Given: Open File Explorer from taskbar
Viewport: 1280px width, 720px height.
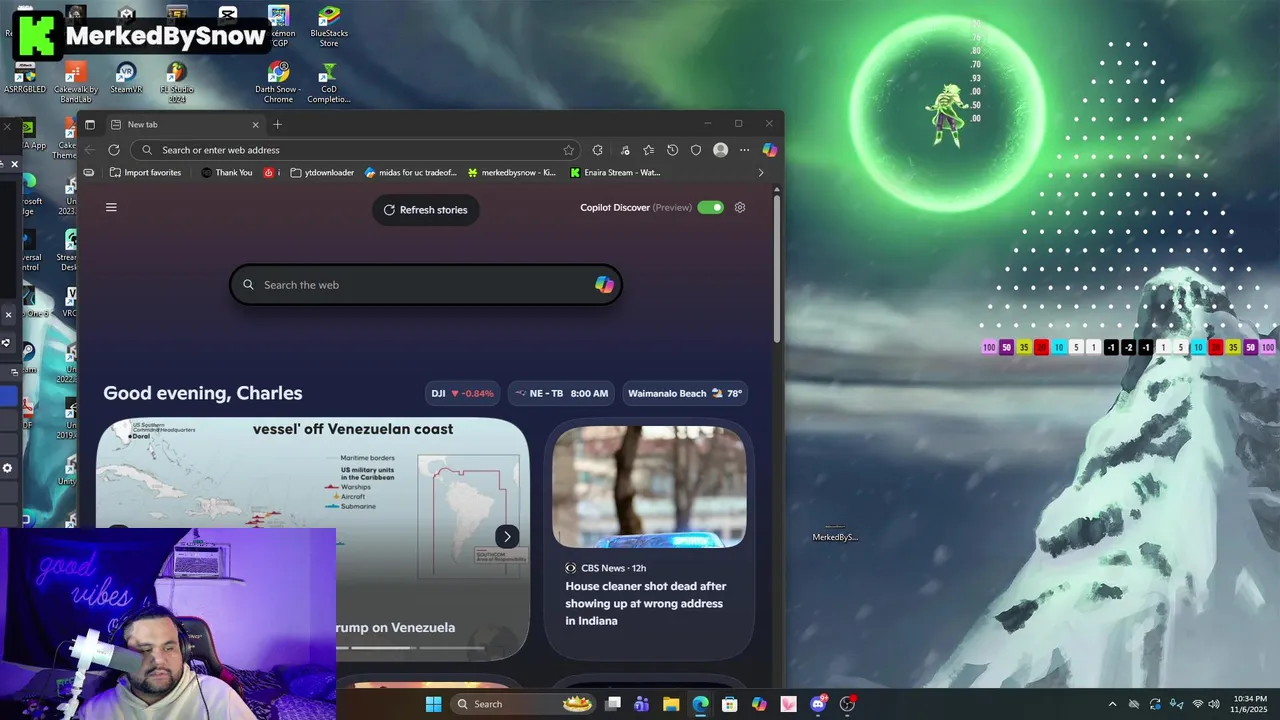Looking at the screenshot, I should 671,704.
